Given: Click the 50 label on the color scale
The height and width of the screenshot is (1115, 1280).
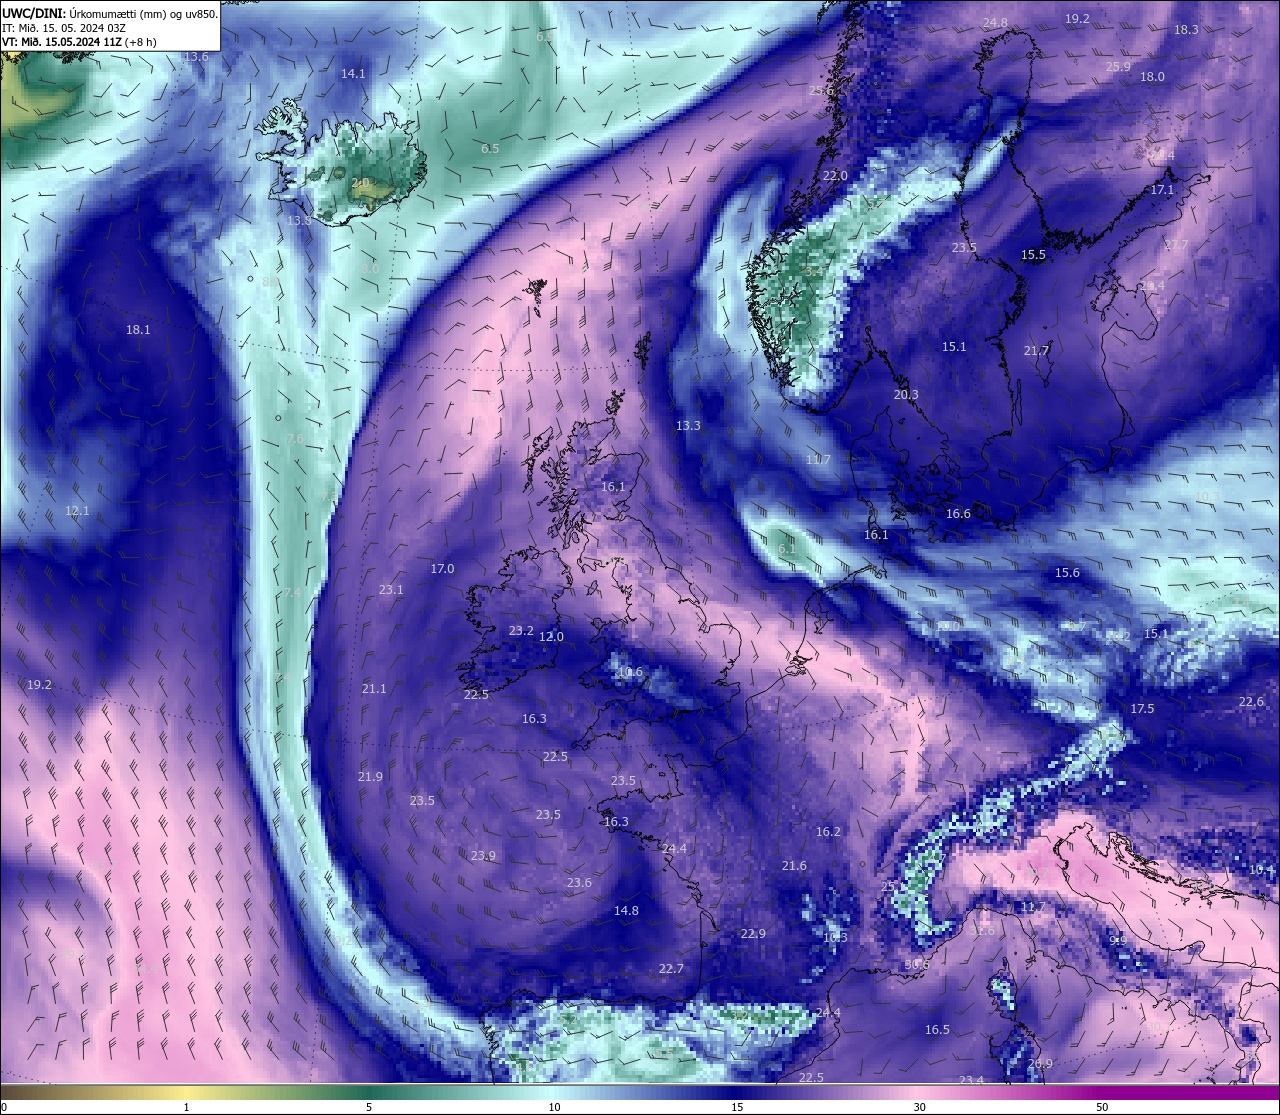Looking at the screenshot, I should coord(1102,1107).
